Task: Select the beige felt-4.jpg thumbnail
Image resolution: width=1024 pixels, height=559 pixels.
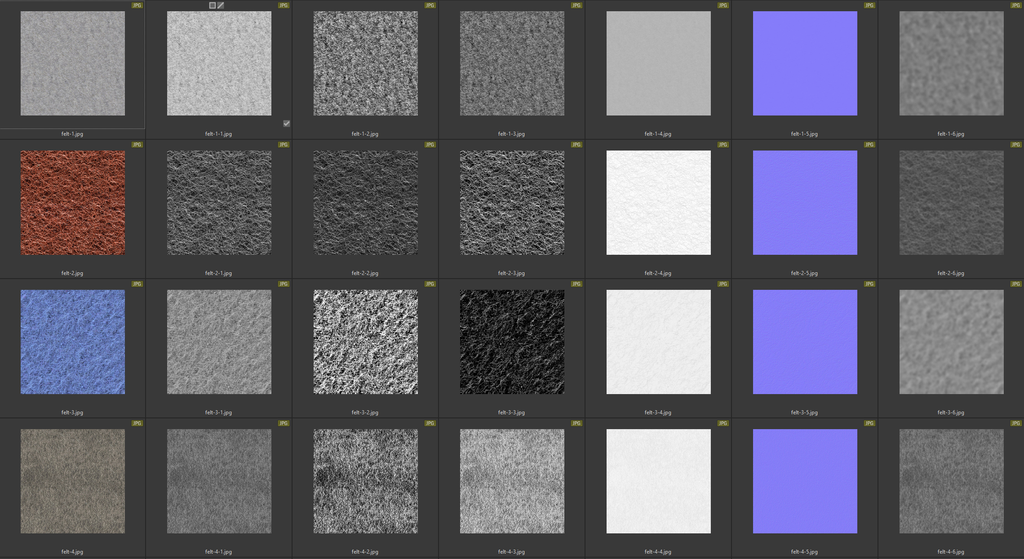Action: (x=73, y=481)
